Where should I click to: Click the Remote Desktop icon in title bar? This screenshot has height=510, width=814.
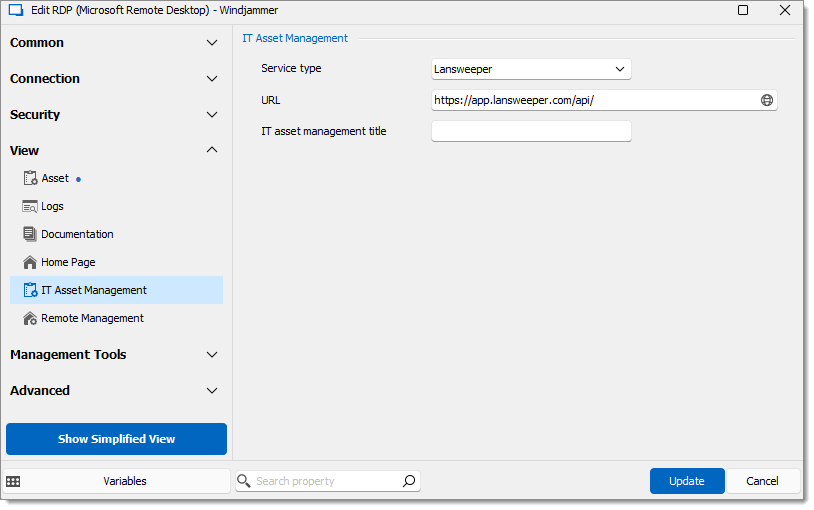[x=16, y=10]
